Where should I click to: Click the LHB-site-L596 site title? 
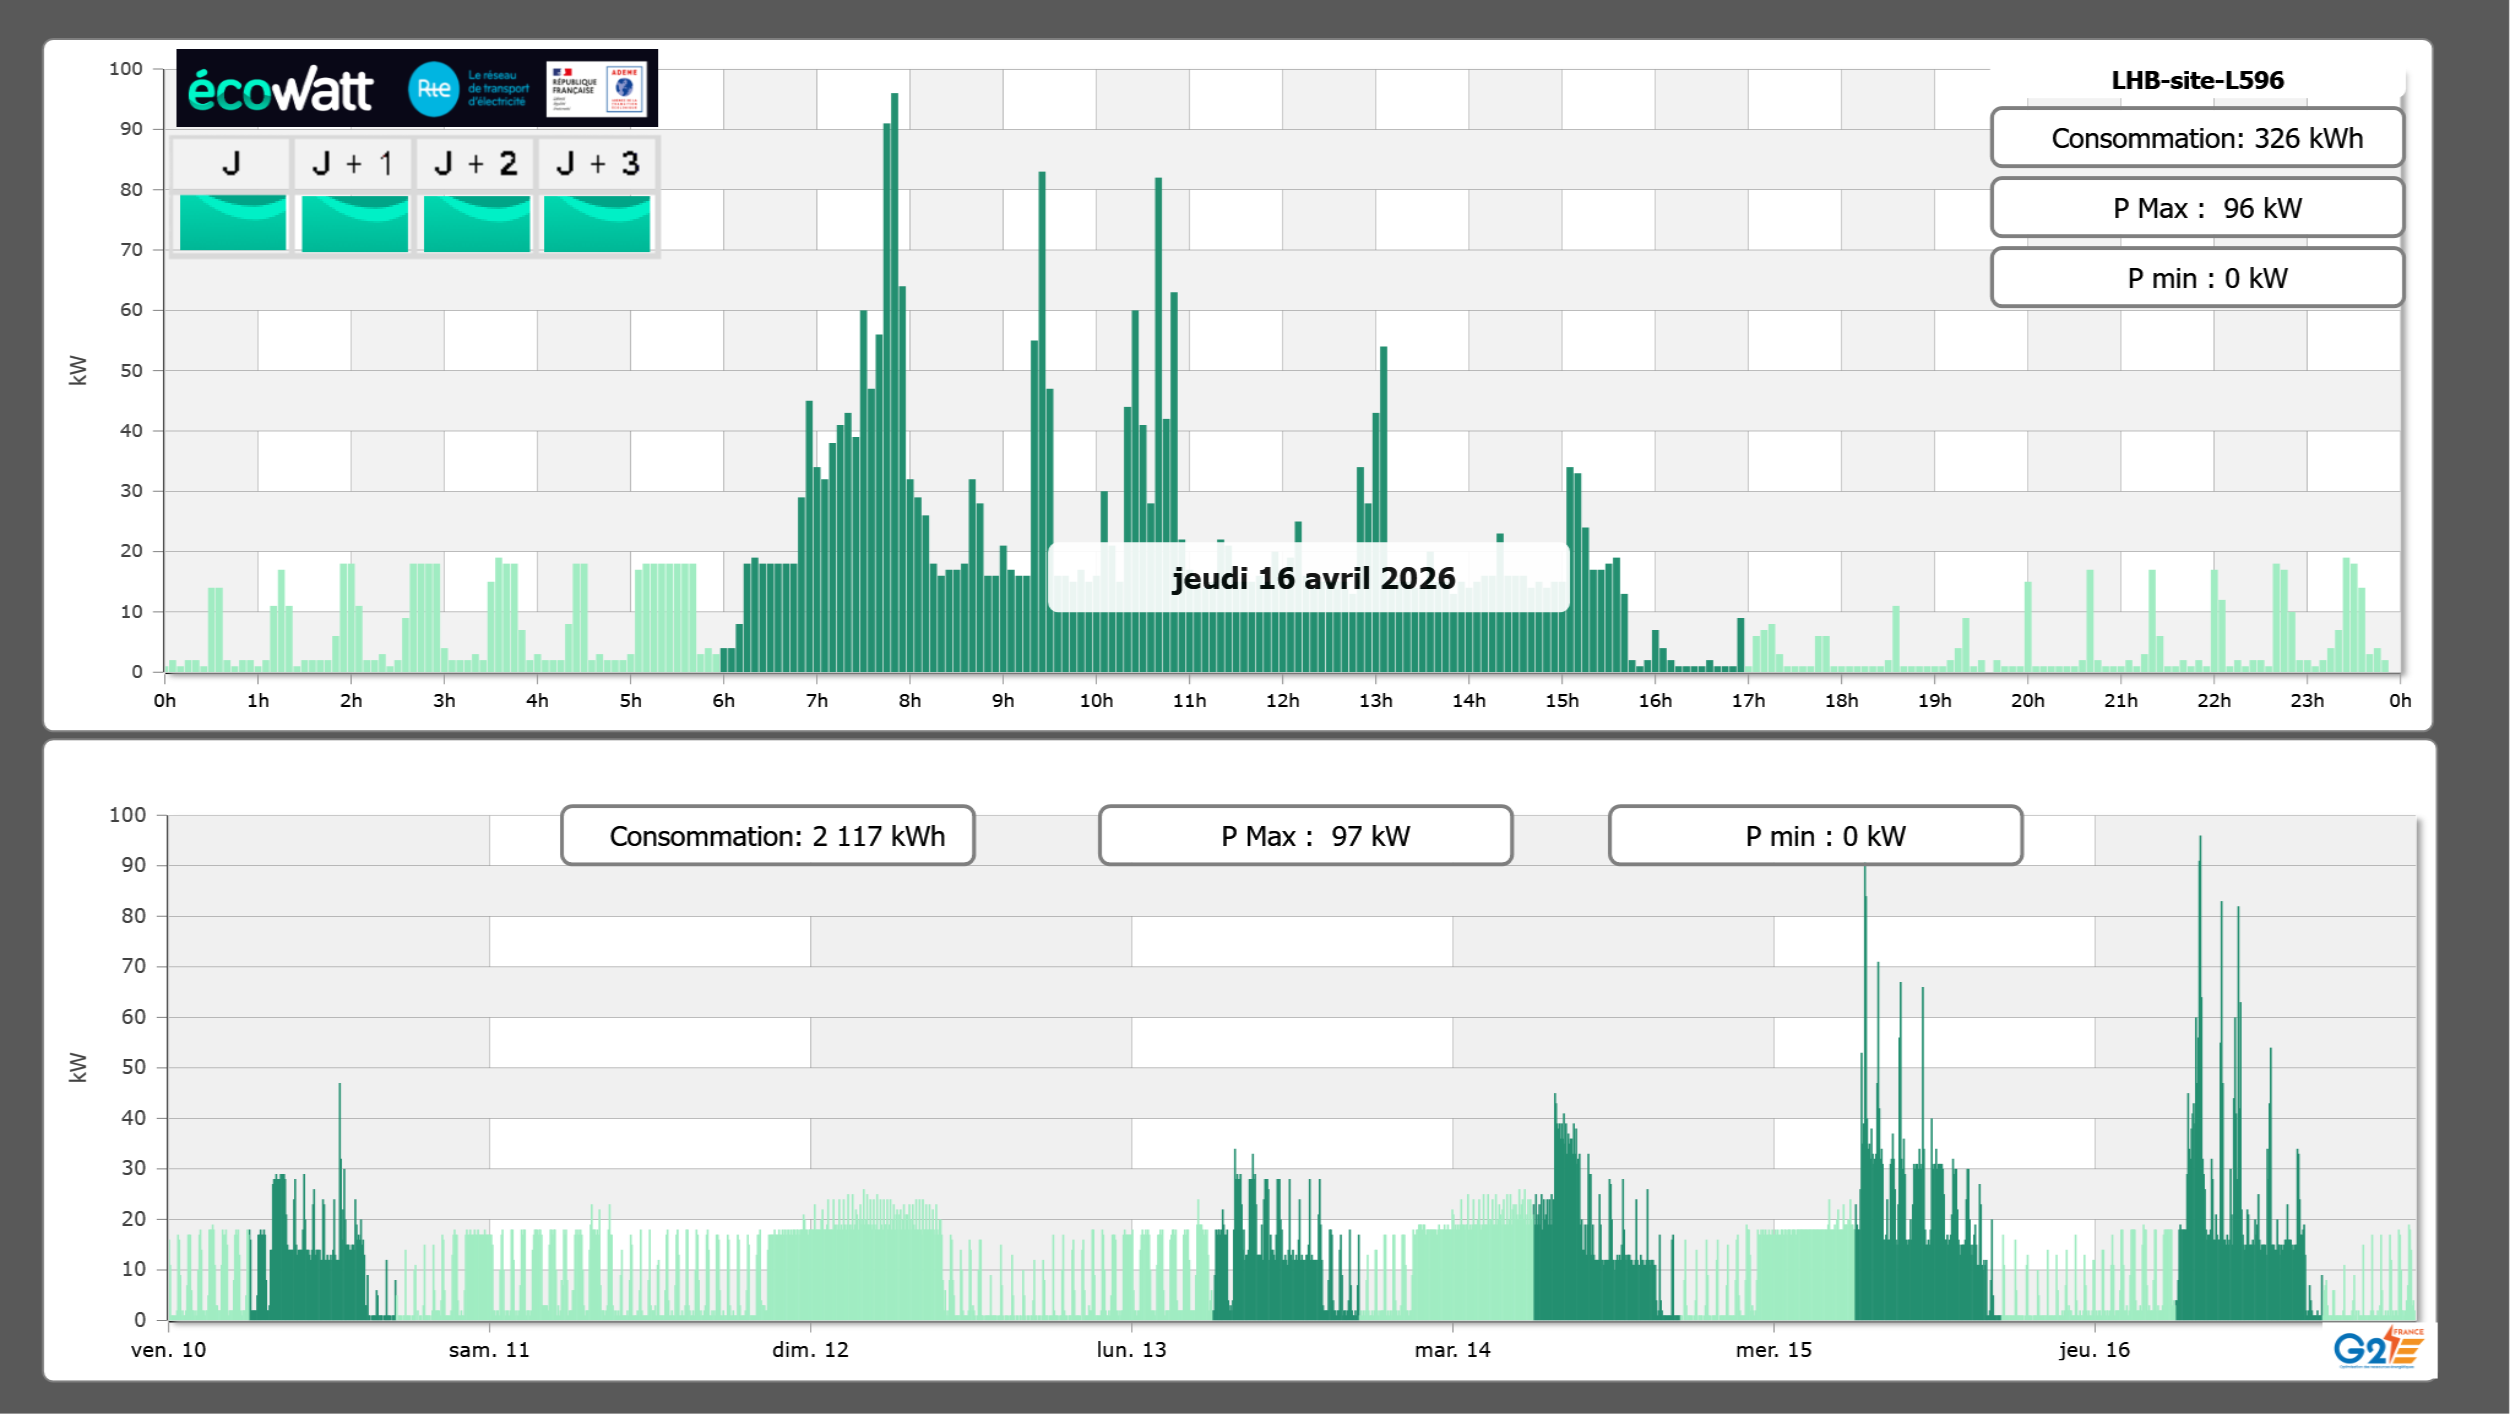pyautogui.click(x=2197, y=80)
